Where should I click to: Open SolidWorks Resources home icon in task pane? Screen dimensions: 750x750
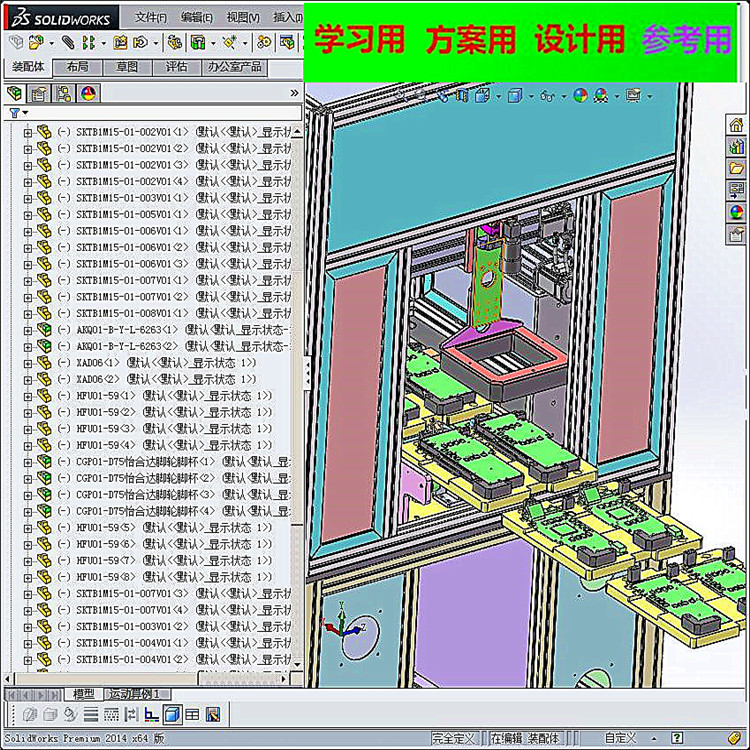tap(736, 125)
